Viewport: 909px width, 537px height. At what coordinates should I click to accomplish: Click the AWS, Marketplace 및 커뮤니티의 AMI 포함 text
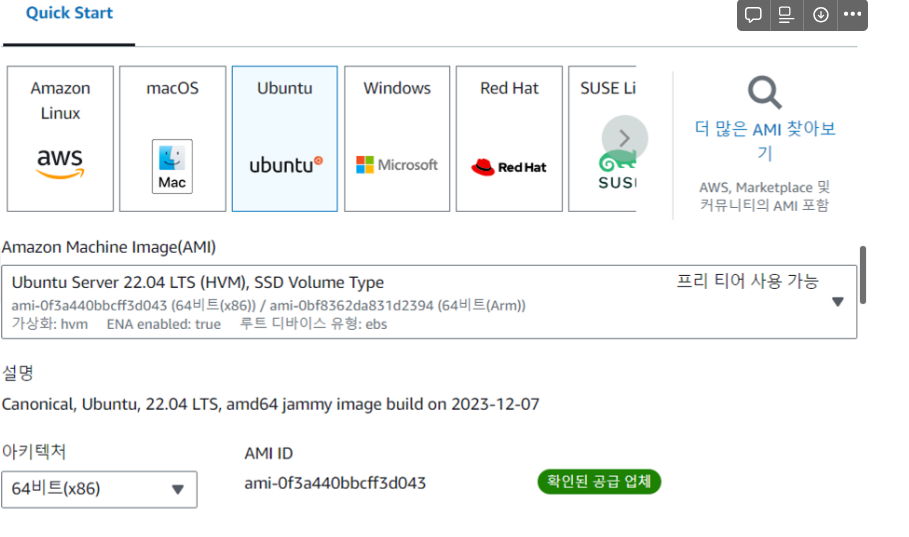click(765, 196)
